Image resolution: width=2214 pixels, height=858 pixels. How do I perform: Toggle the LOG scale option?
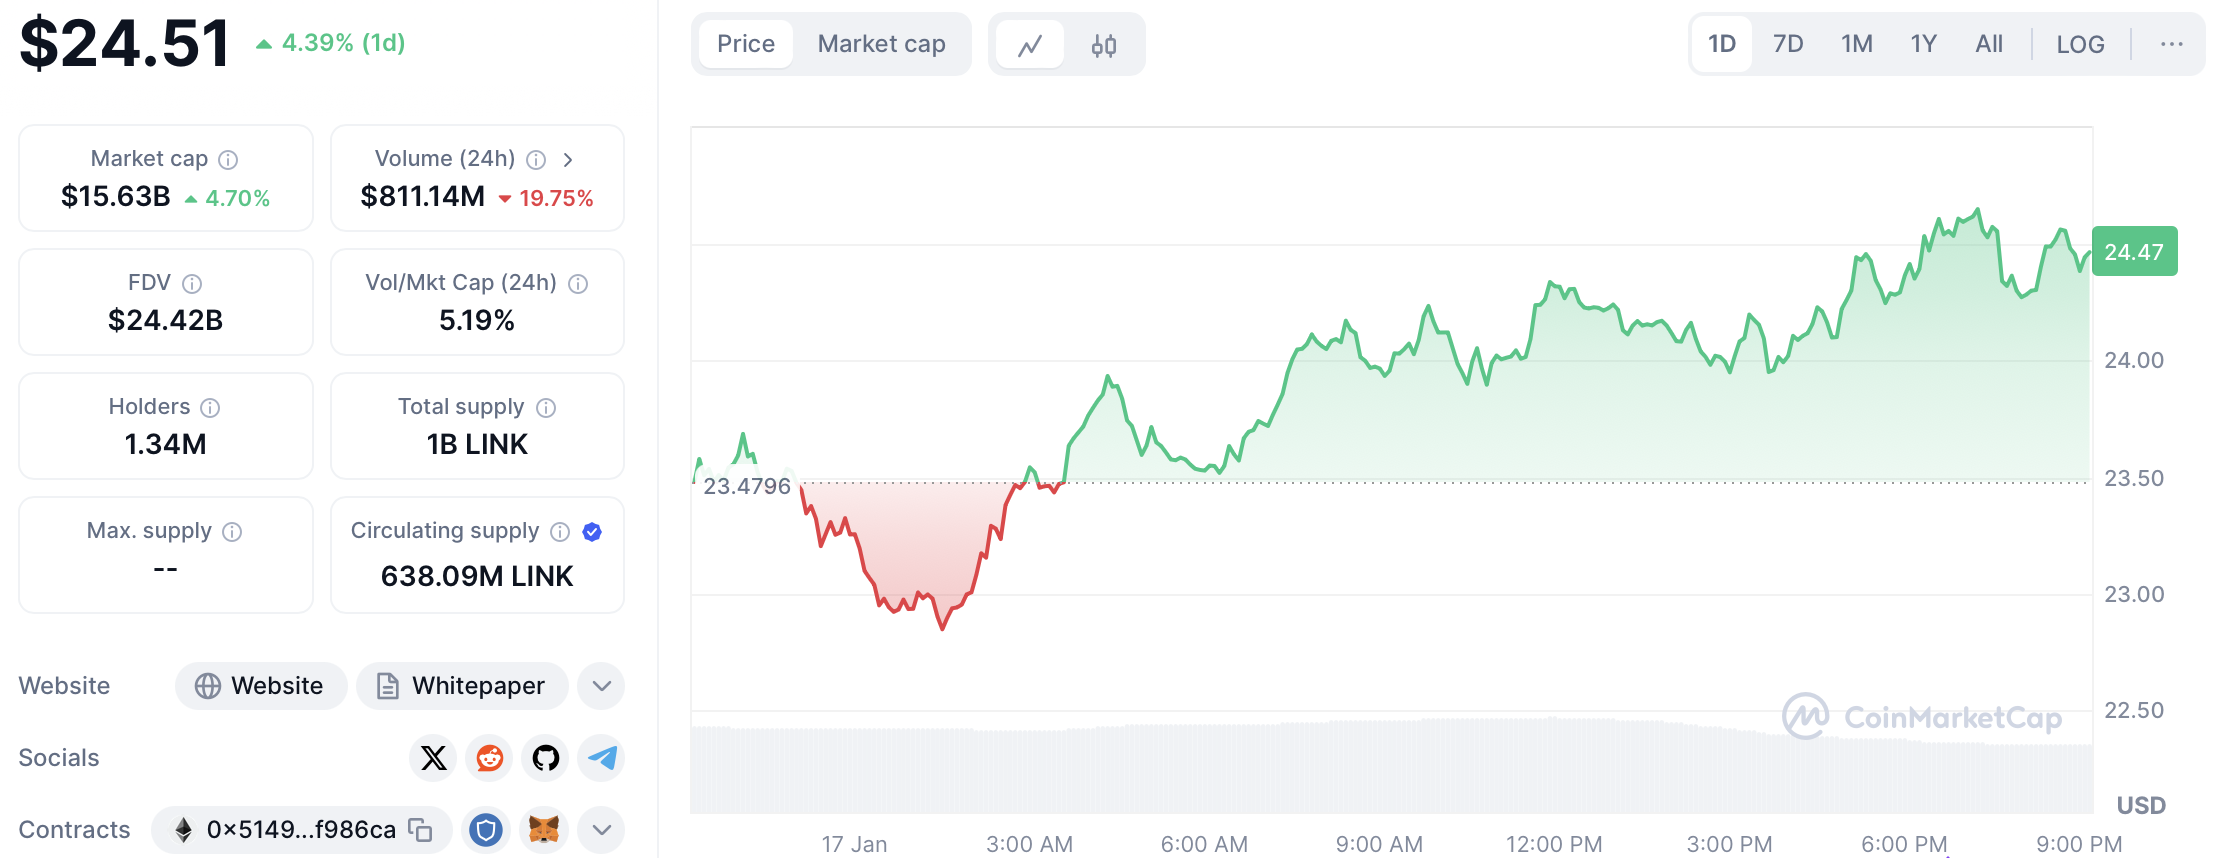2080,45
